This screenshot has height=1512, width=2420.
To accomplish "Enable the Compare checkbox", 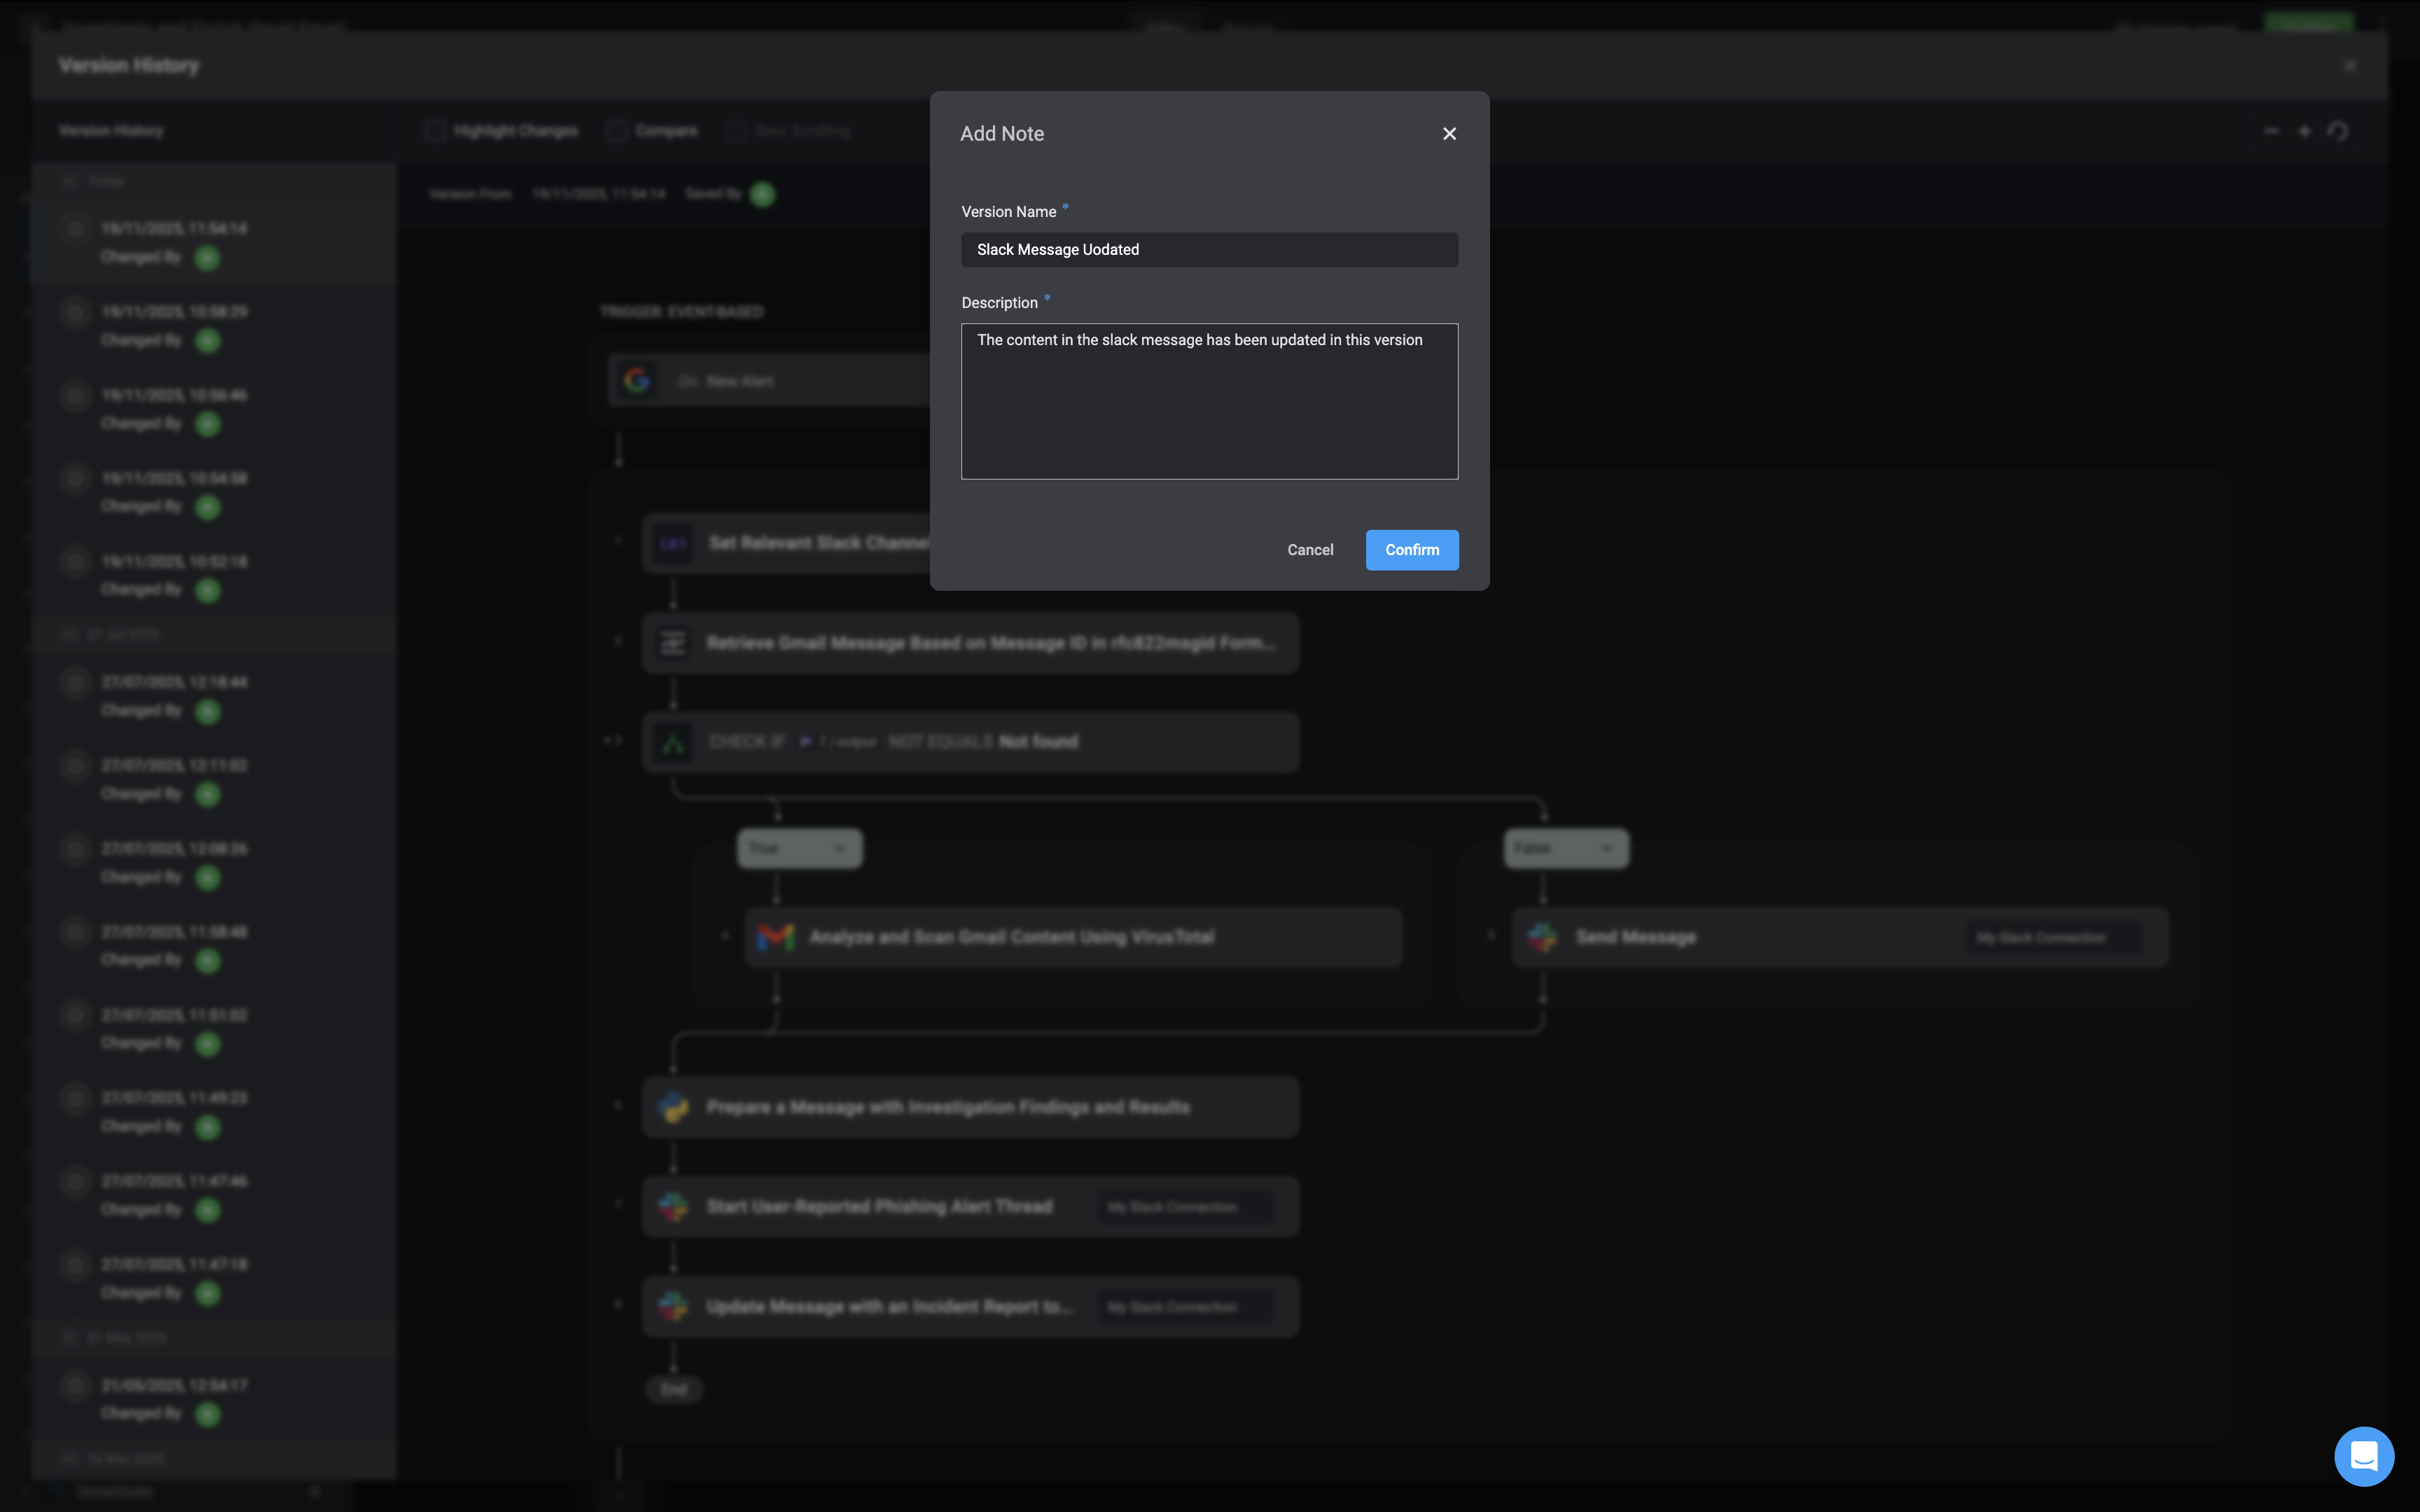I will click(617, 131).
